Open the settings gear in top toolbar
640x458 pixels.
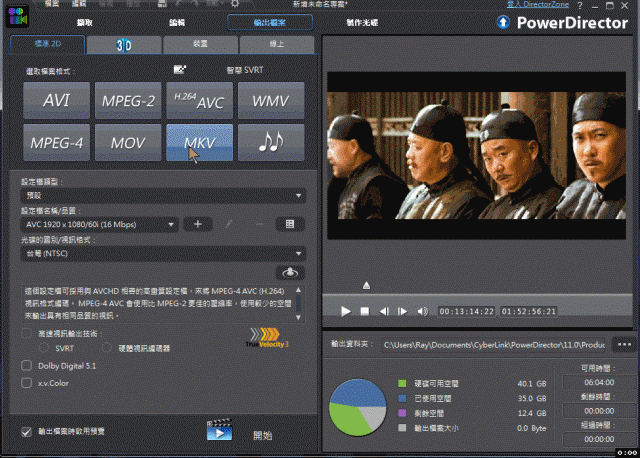[235, 4]
